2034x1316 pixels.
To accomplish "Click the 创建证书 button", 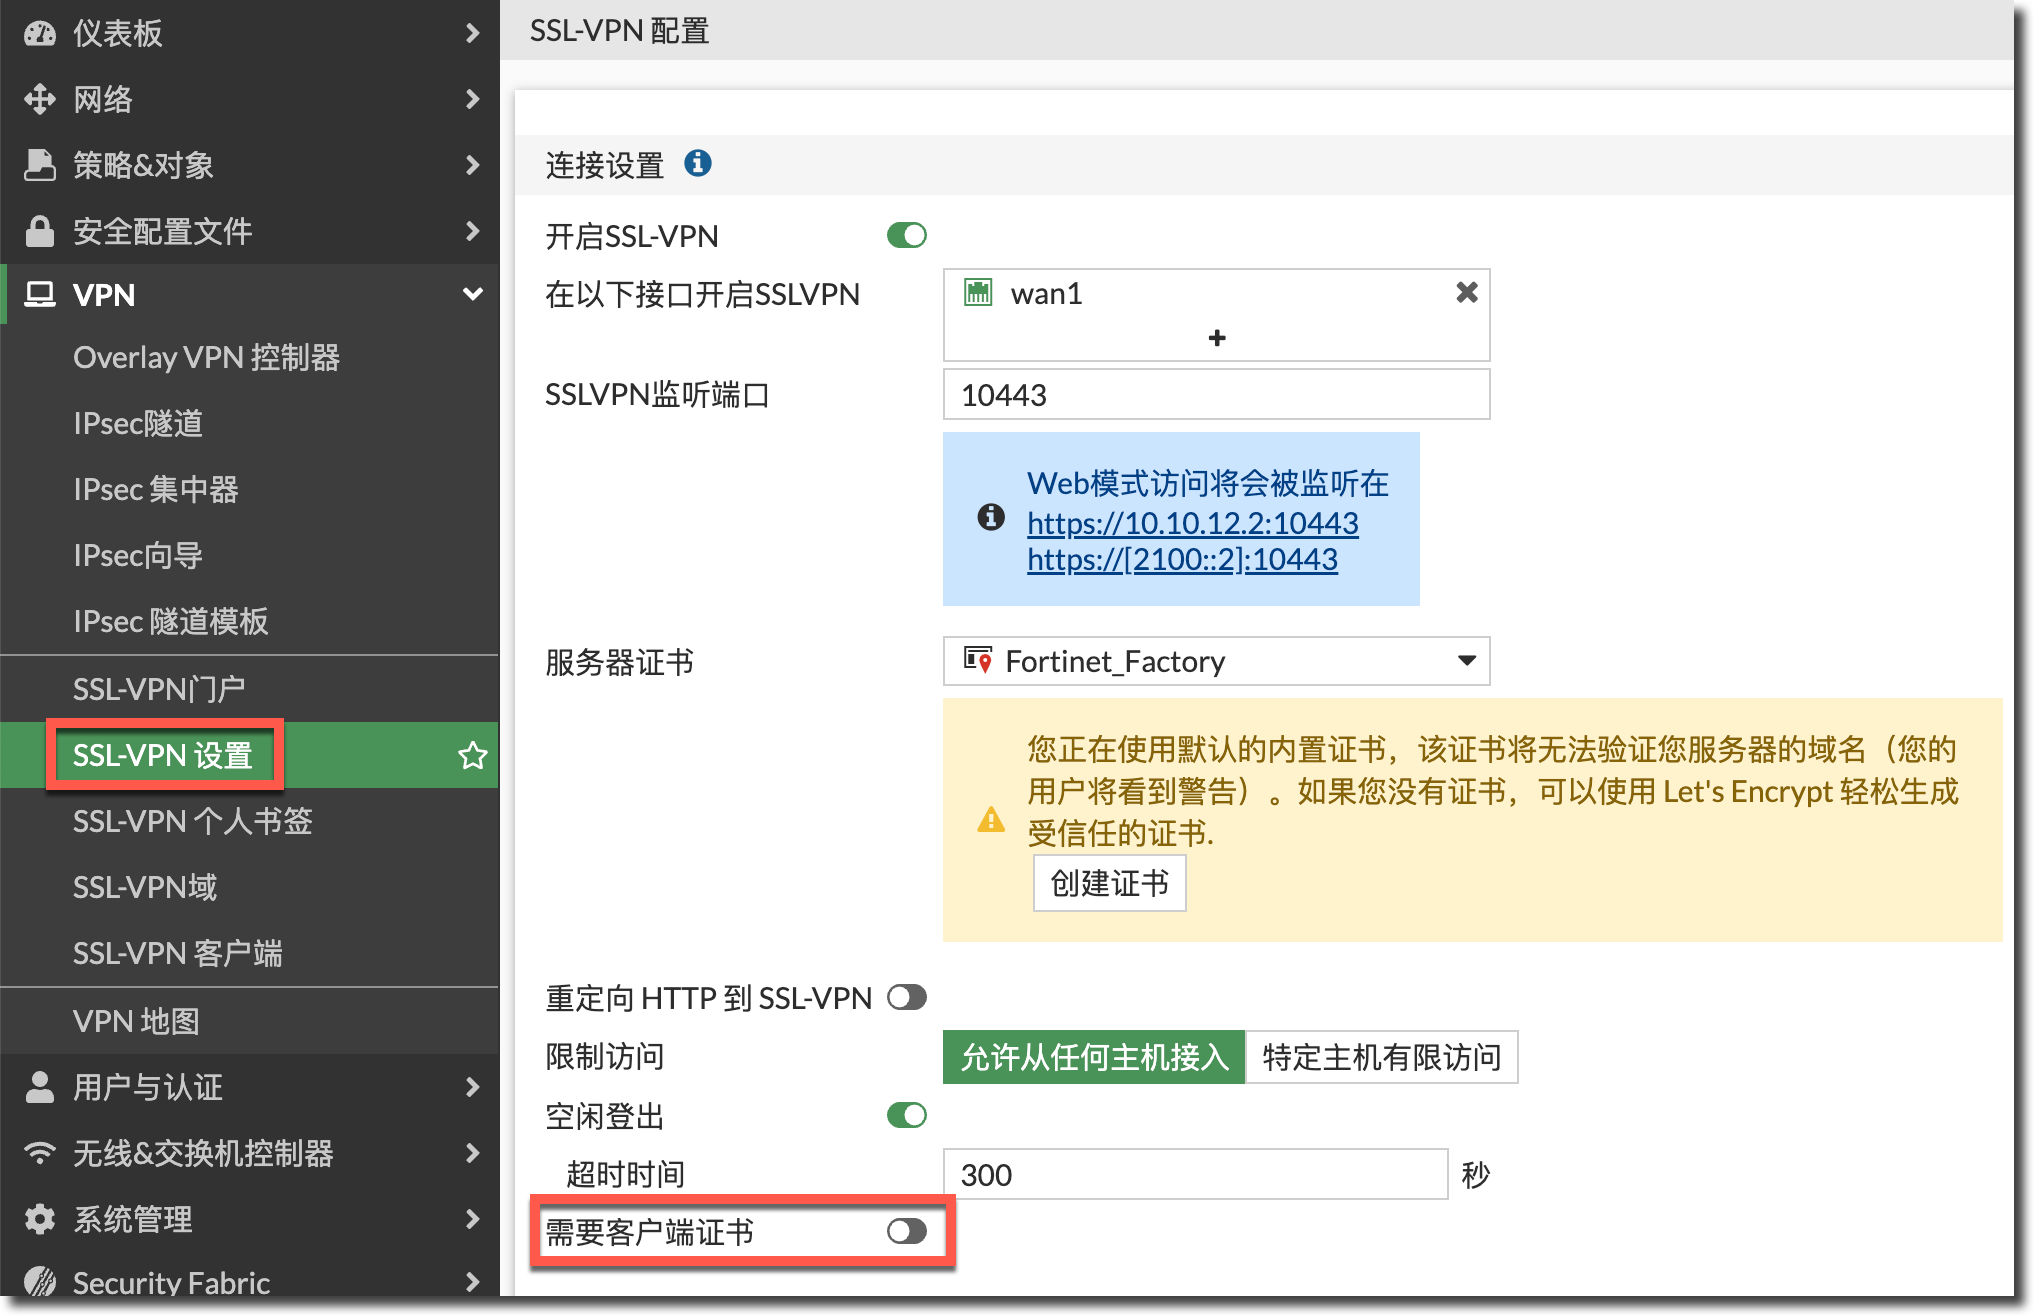I will click(x=1109, y=883).
